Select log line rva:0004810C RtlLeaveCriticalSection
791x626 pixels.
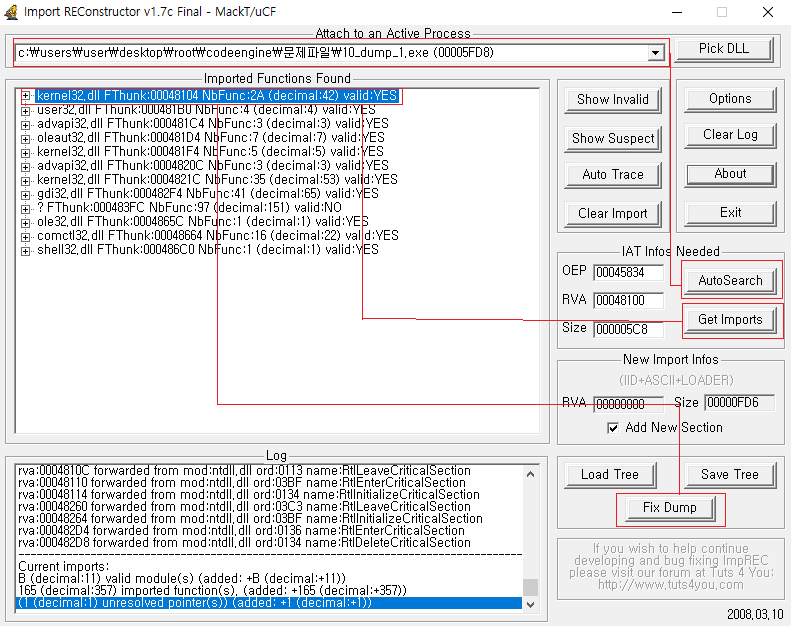[x=244, y=471]
